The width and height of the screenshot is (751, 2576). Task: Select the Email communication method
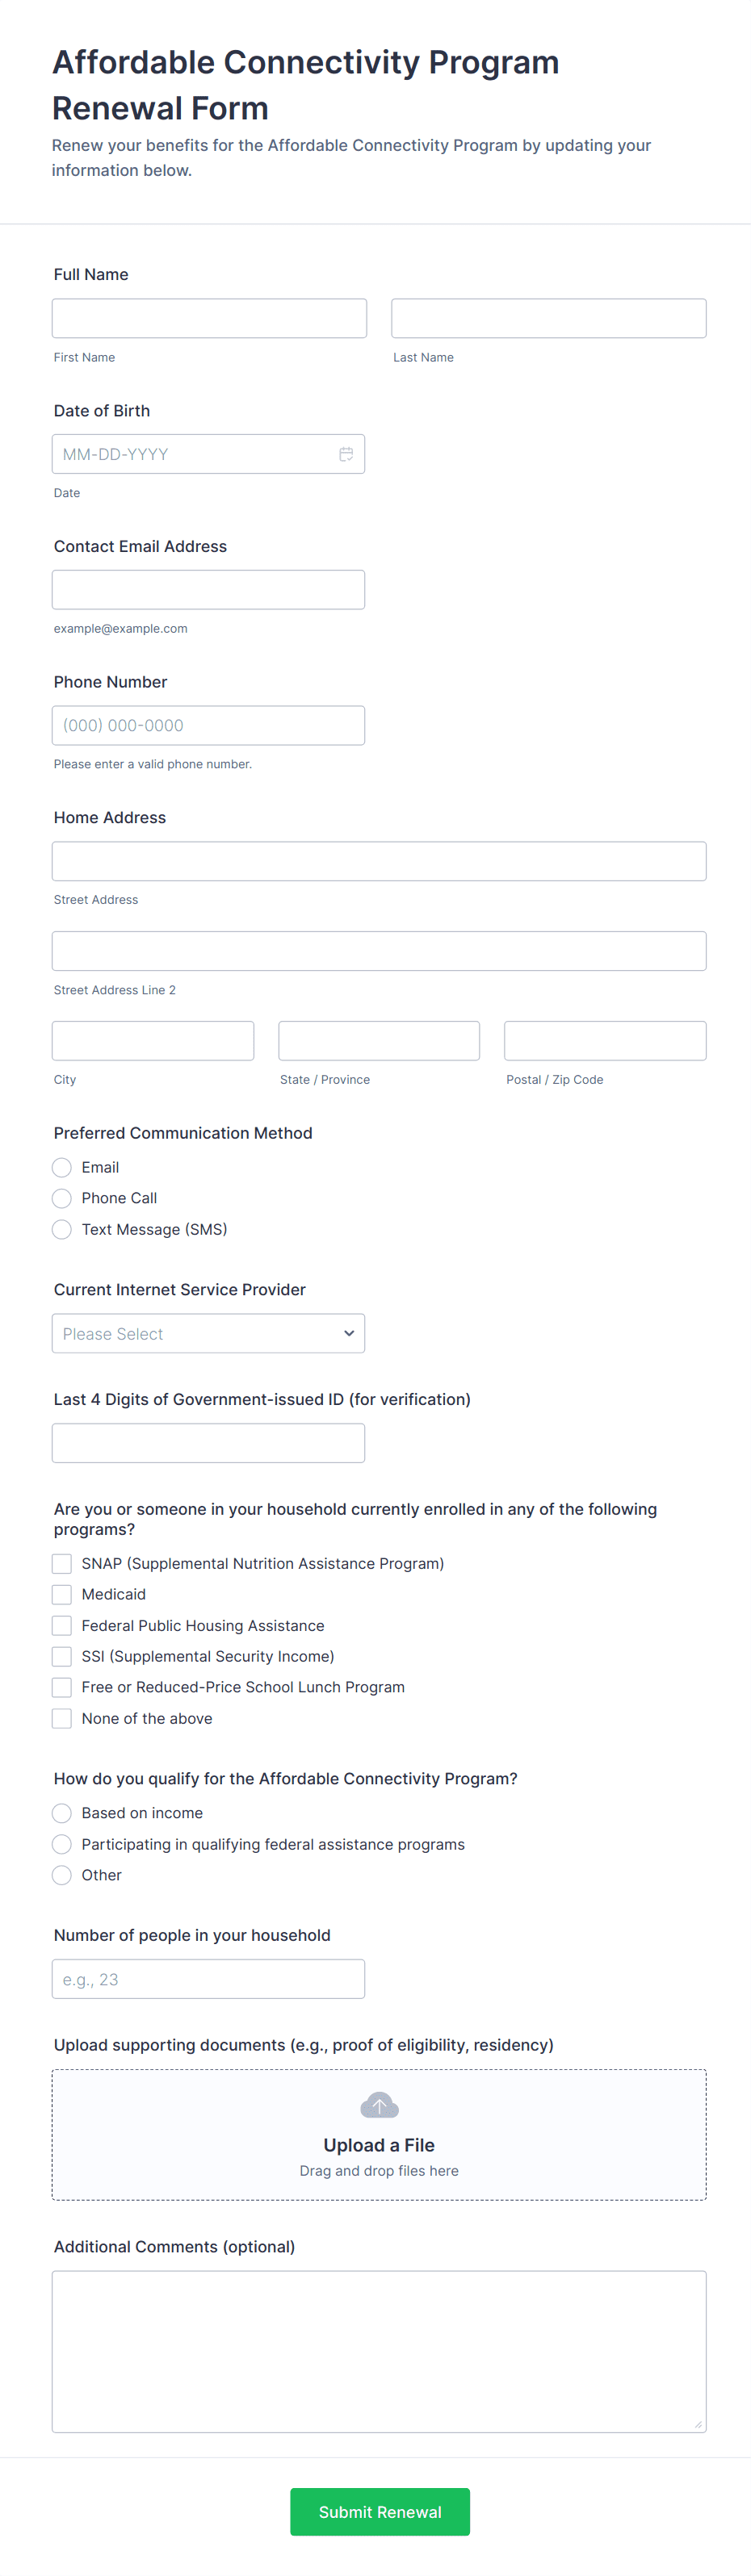coord(62,1167)
